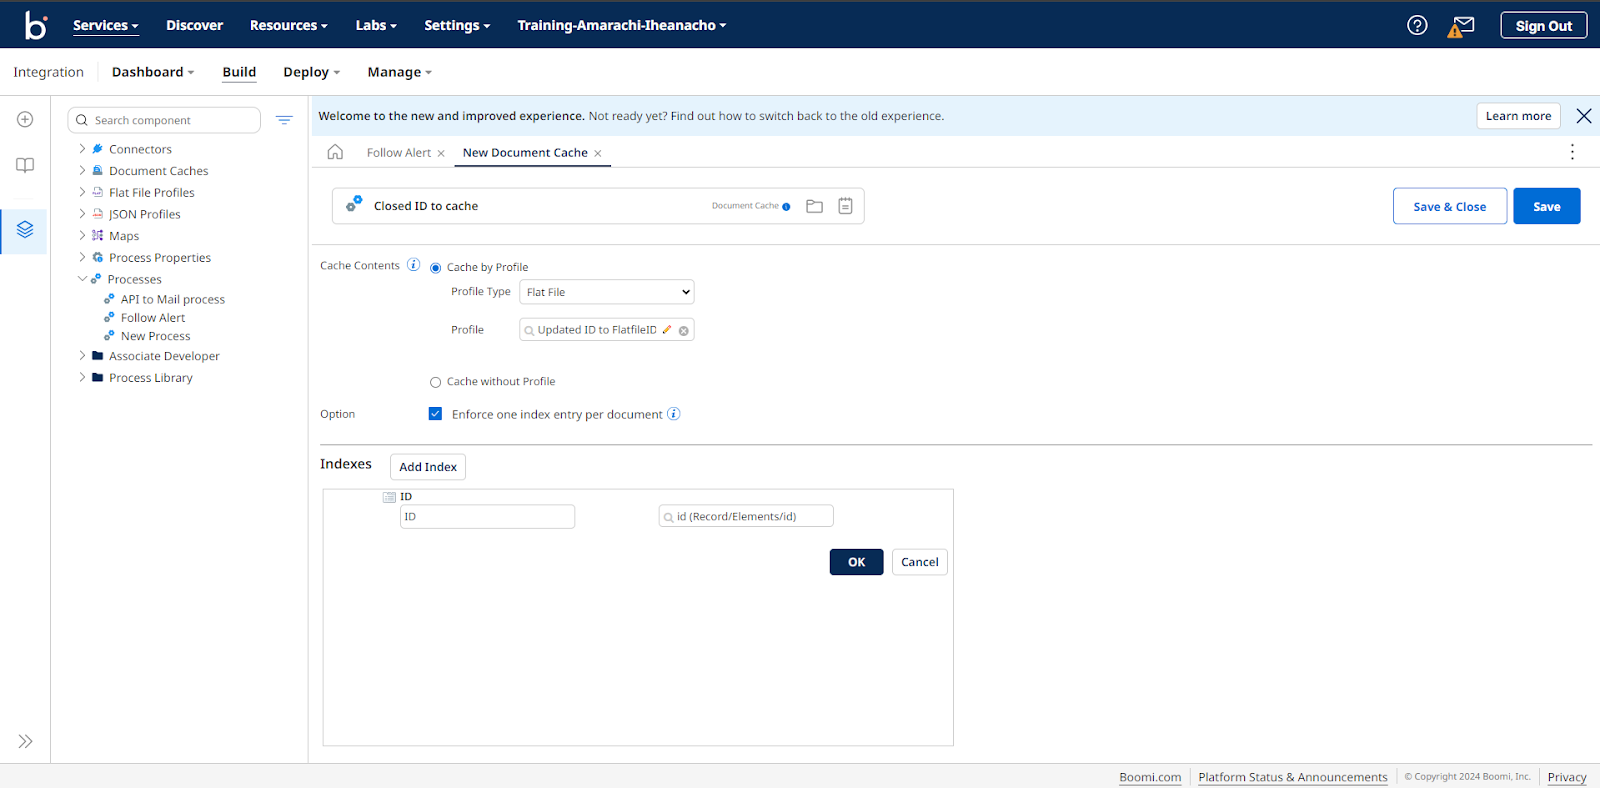
Task: Open the New Process tree item
Action: click(155, 336)
